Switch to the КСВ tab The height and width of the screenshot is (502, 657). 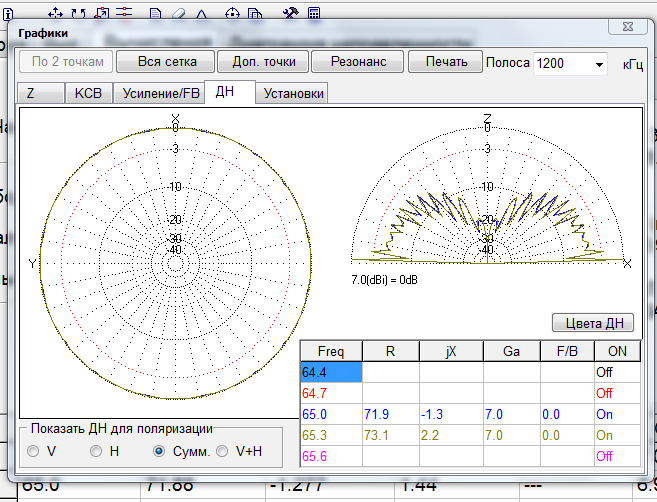coord(88,93)
